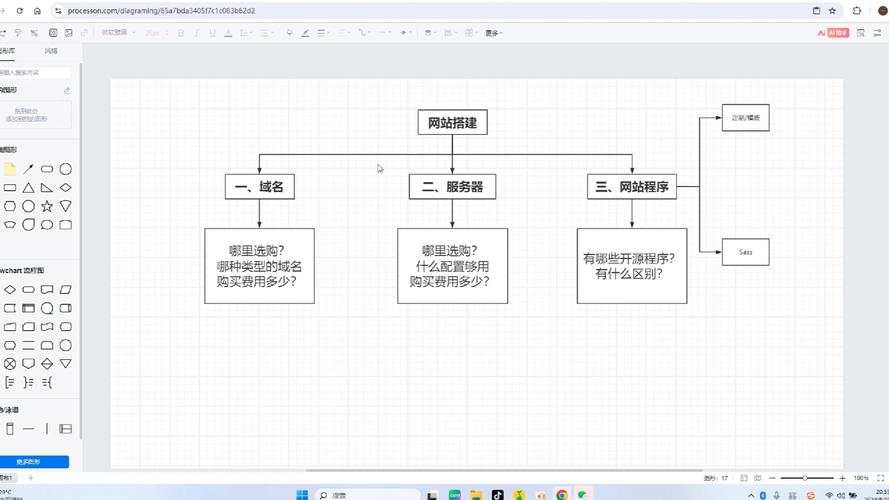Click the browser reload button
The image size is (889, 500).
coord(20,11)
